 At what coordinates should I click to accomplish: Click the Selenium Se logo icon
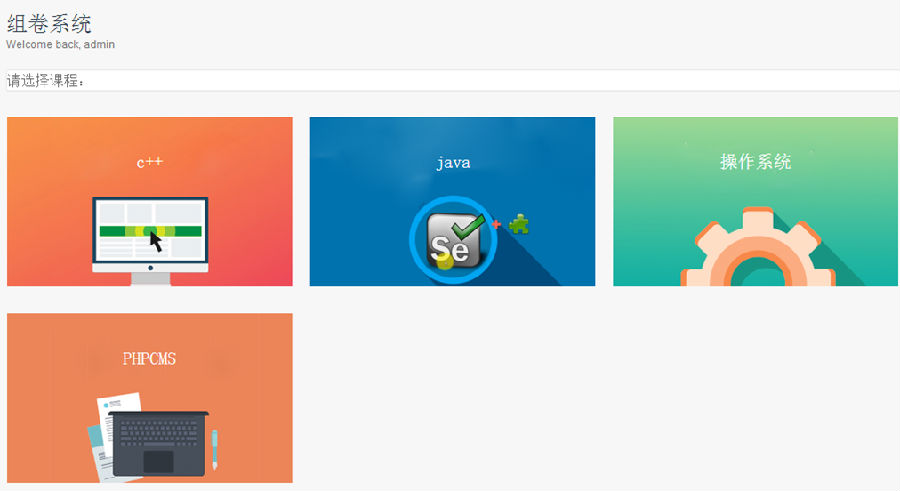pos(453,240)
